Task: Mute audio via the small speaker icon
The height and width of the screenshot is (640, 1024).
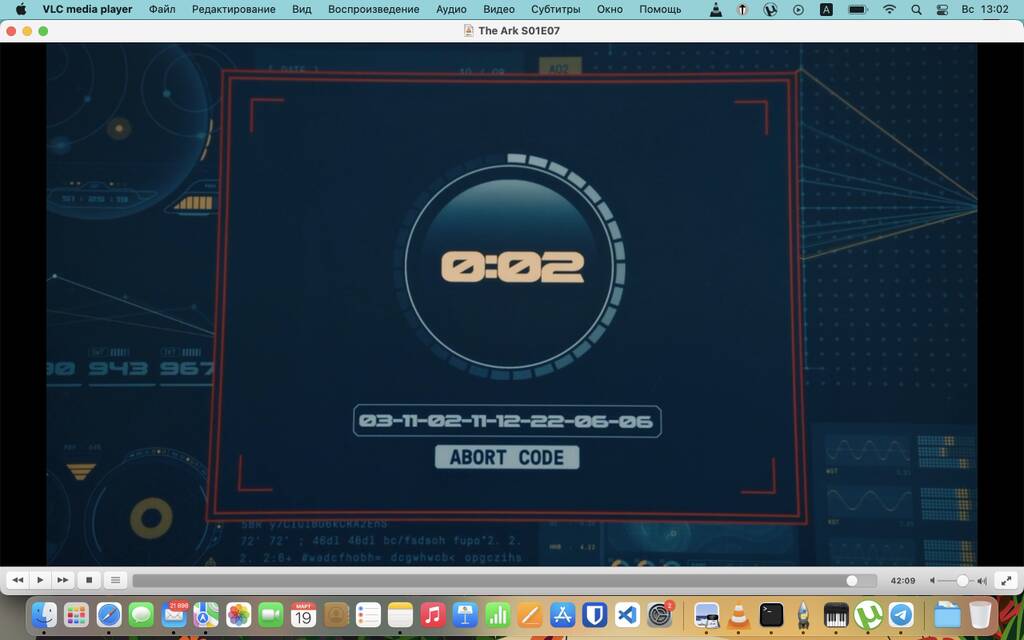Action: point(933,581)
